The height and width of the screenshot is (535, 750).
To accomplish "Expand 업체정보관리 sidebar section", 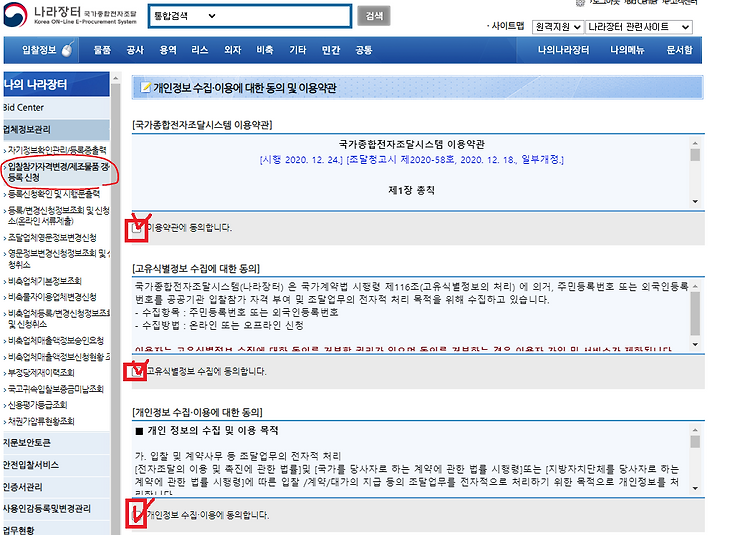I will 56,130.
